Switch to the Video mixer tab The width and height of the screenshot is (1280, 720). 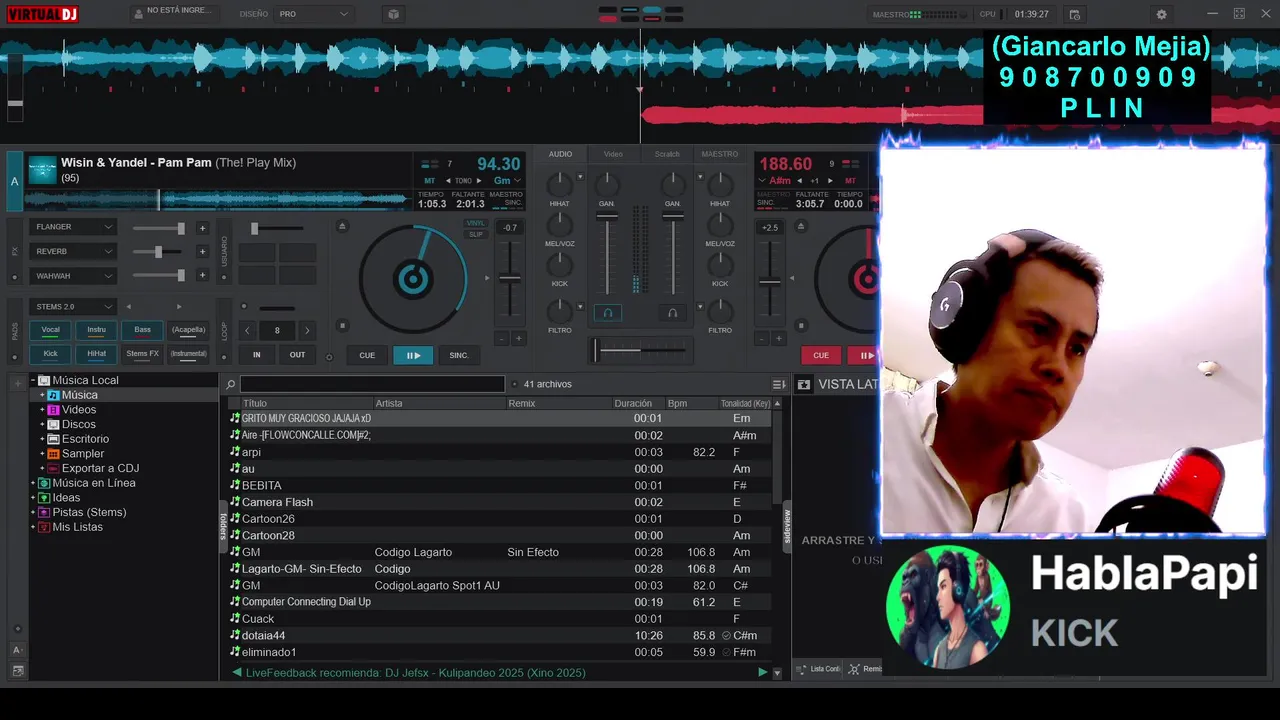[x=613, y=154]
